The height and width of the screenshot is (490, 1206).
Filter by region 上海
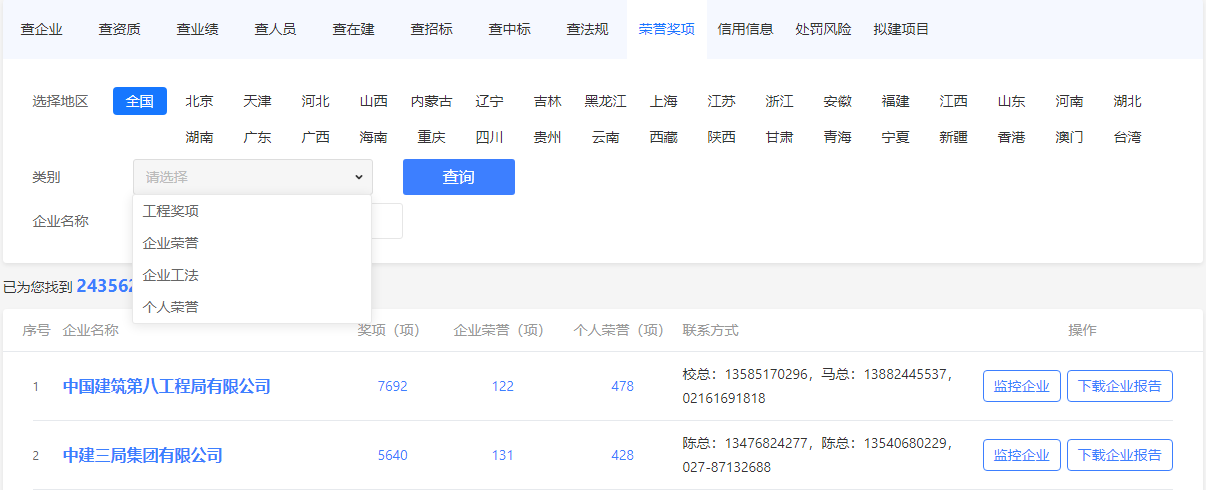(664, 101)
